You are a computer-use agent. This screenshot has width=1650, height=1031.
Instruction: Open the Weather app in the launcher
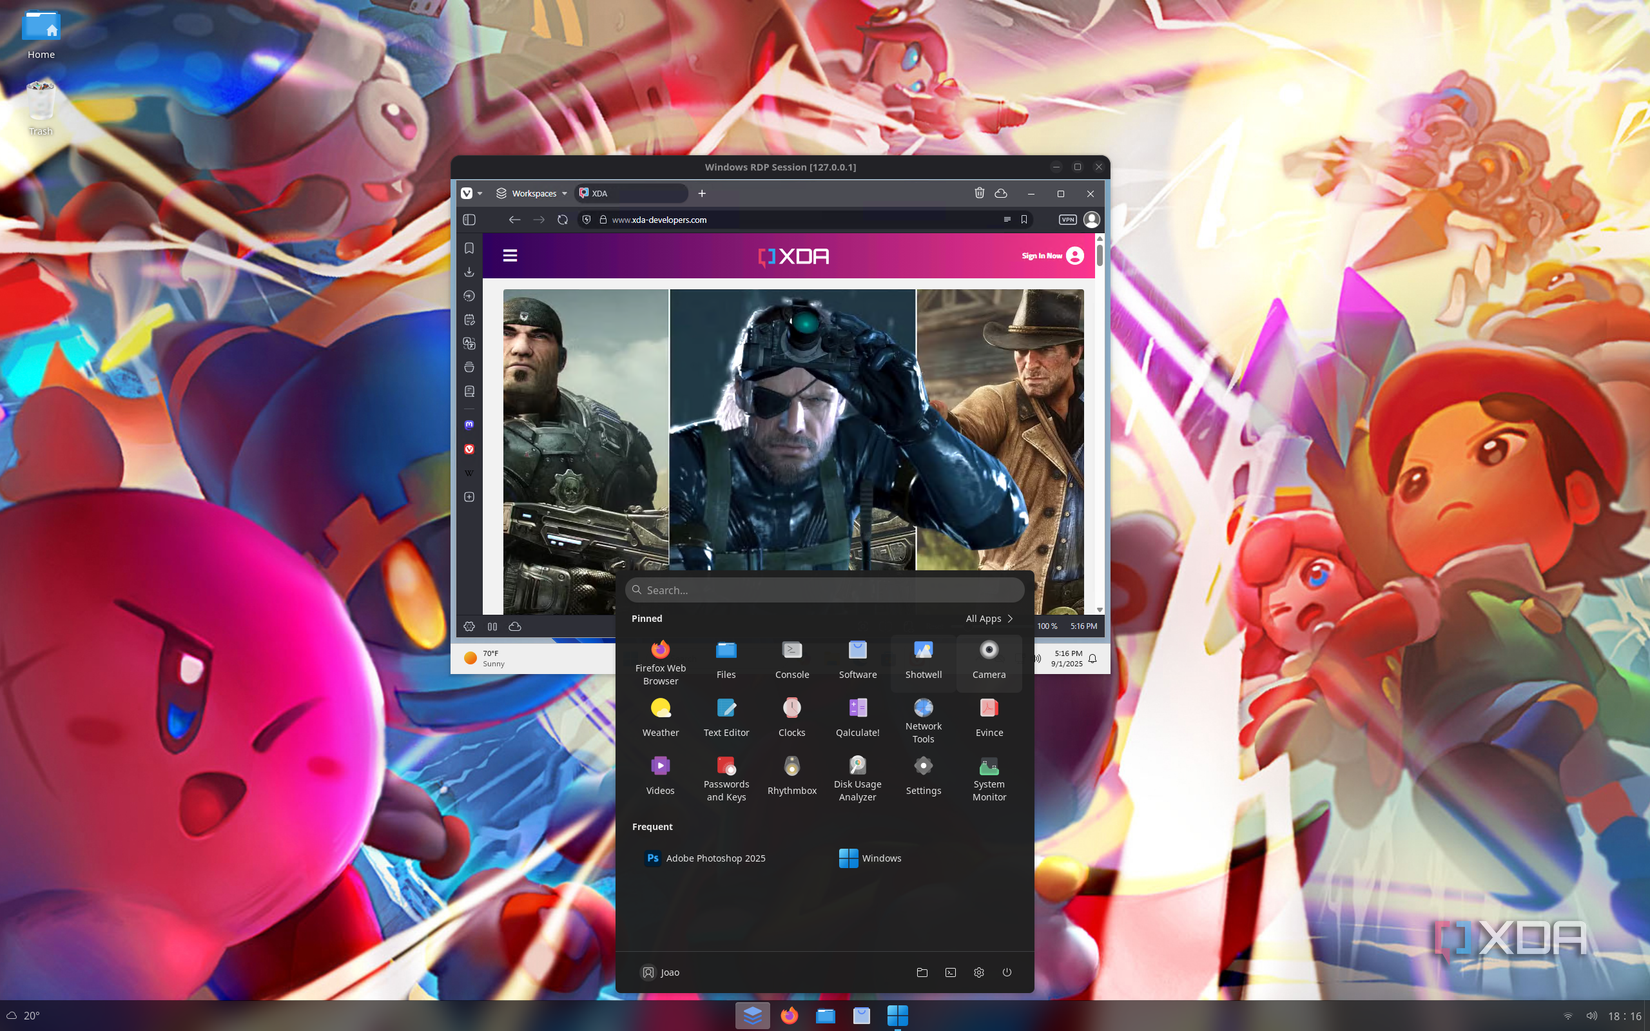(660, 720)
